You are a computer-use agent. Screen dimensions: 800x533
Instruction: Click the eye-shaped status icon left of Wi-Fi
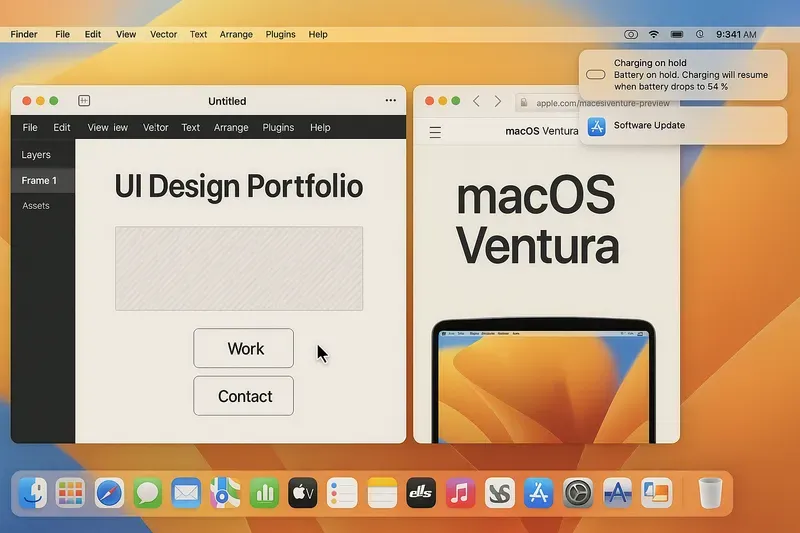631,34
